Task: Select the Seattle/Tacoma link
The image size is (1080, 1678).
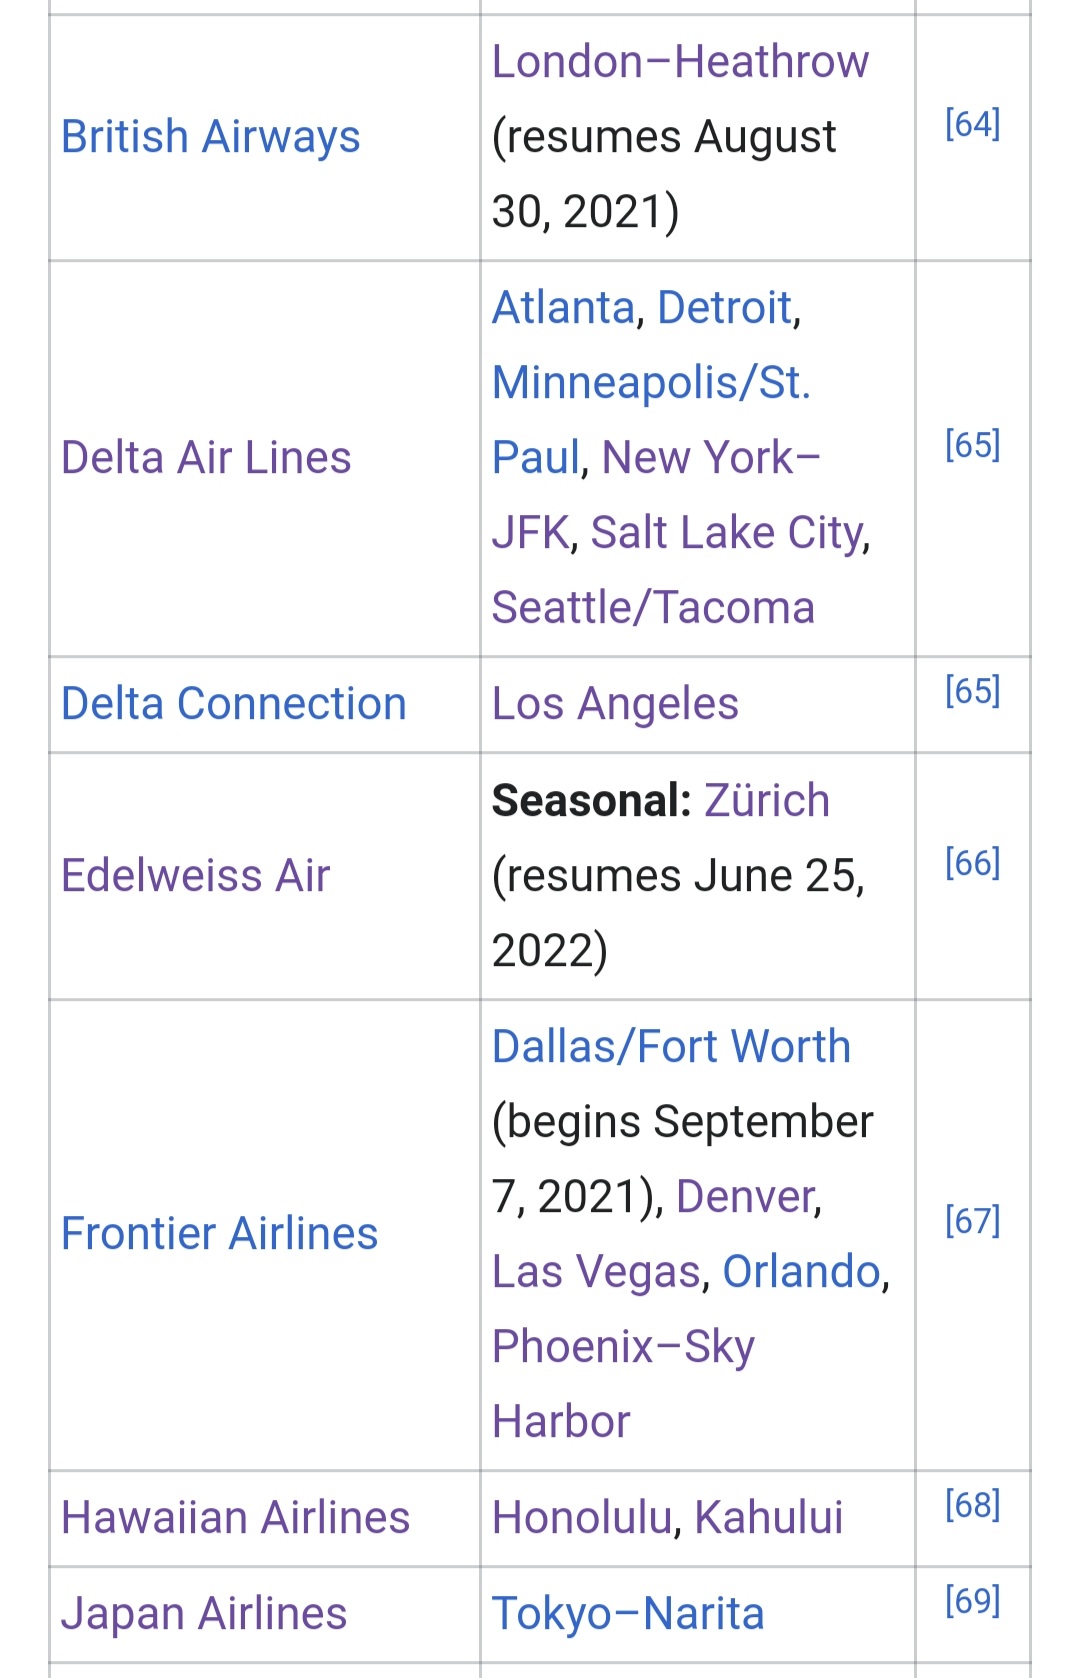Action: point(653,608)
